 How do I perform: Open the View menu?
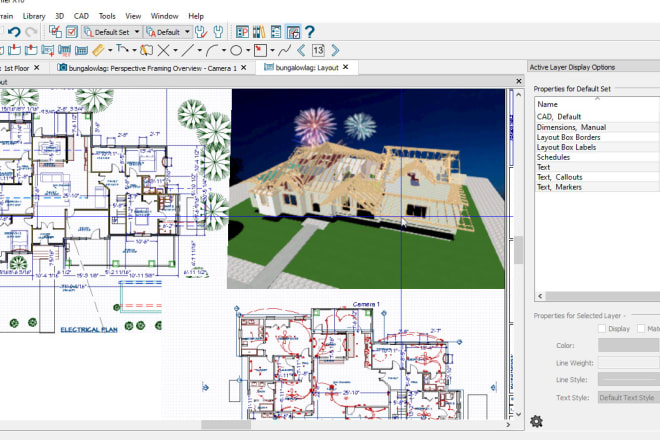(x=133, y=16)
